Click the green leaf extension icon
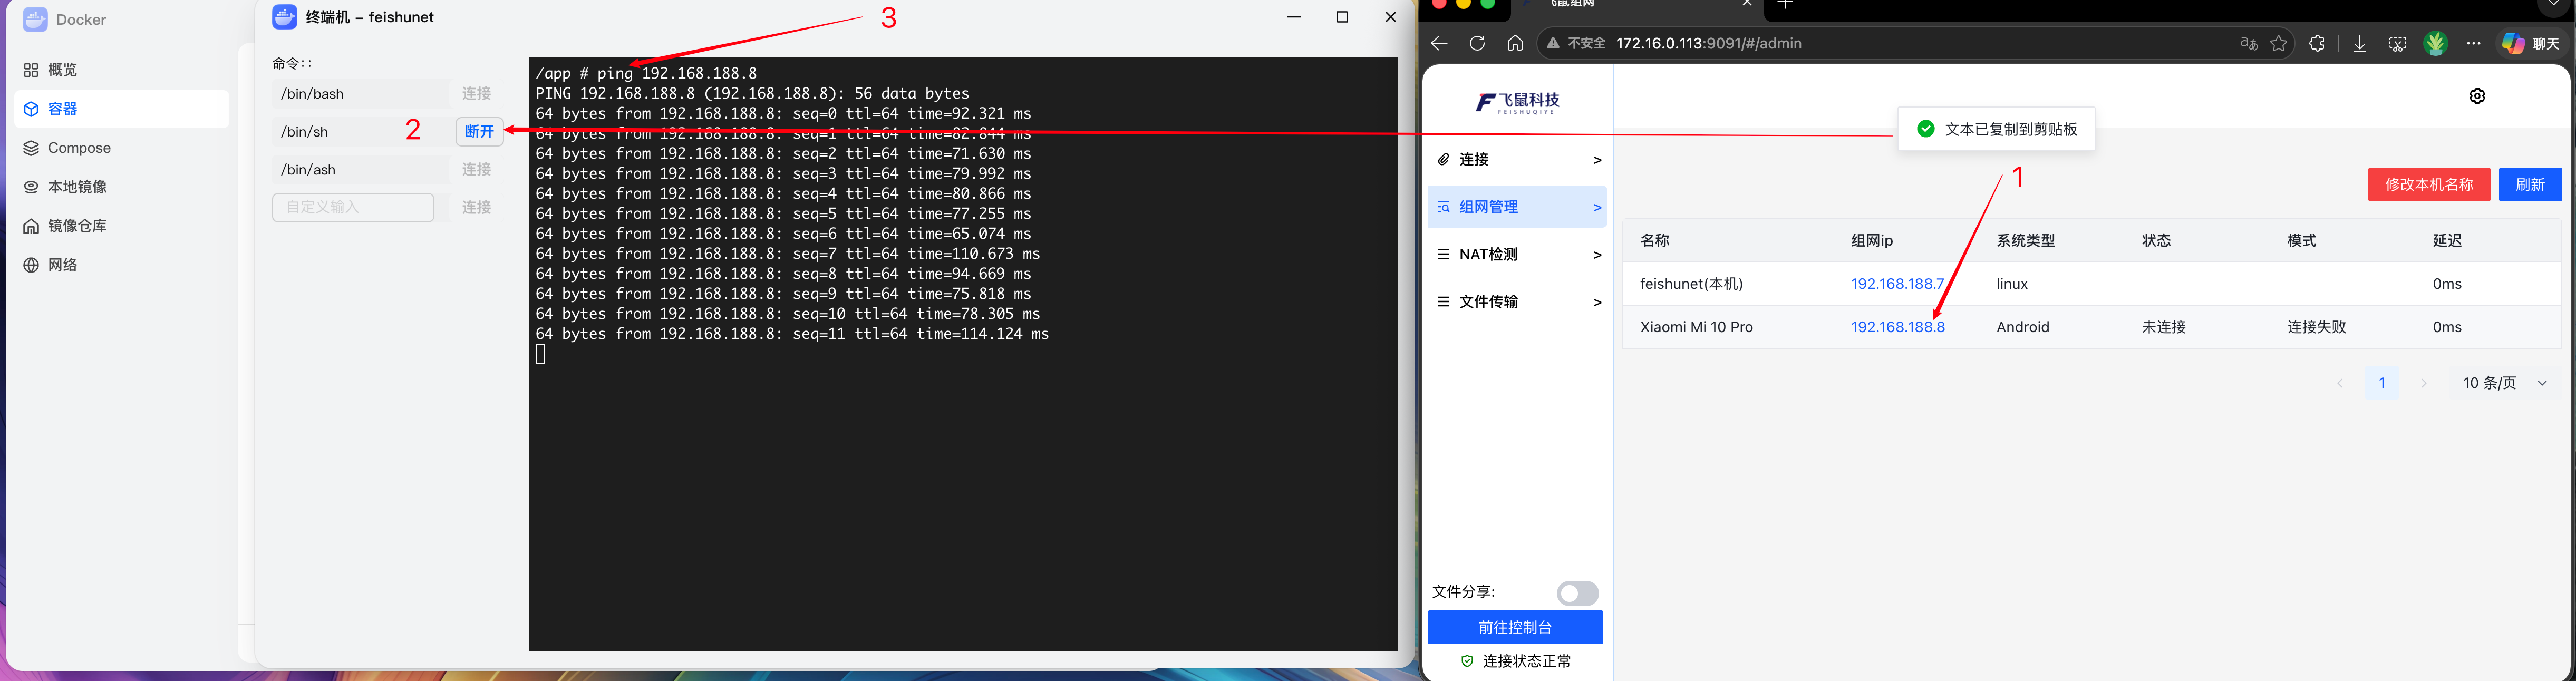The width and height of the screenshot is (2576, 681). click(x=2435, y=43)
